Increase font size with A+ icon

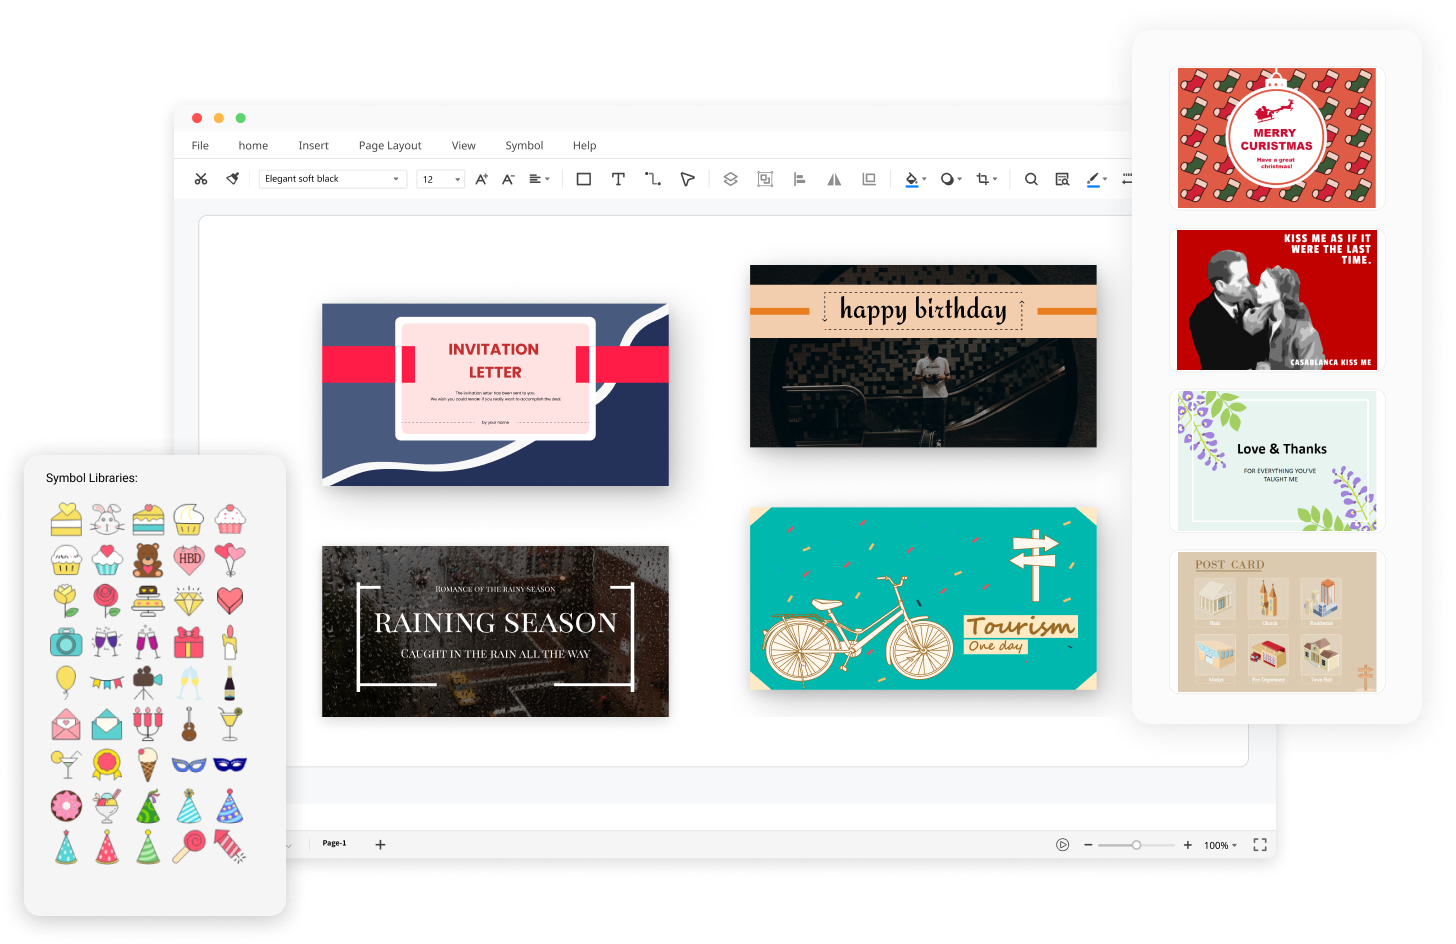point(482,179)
